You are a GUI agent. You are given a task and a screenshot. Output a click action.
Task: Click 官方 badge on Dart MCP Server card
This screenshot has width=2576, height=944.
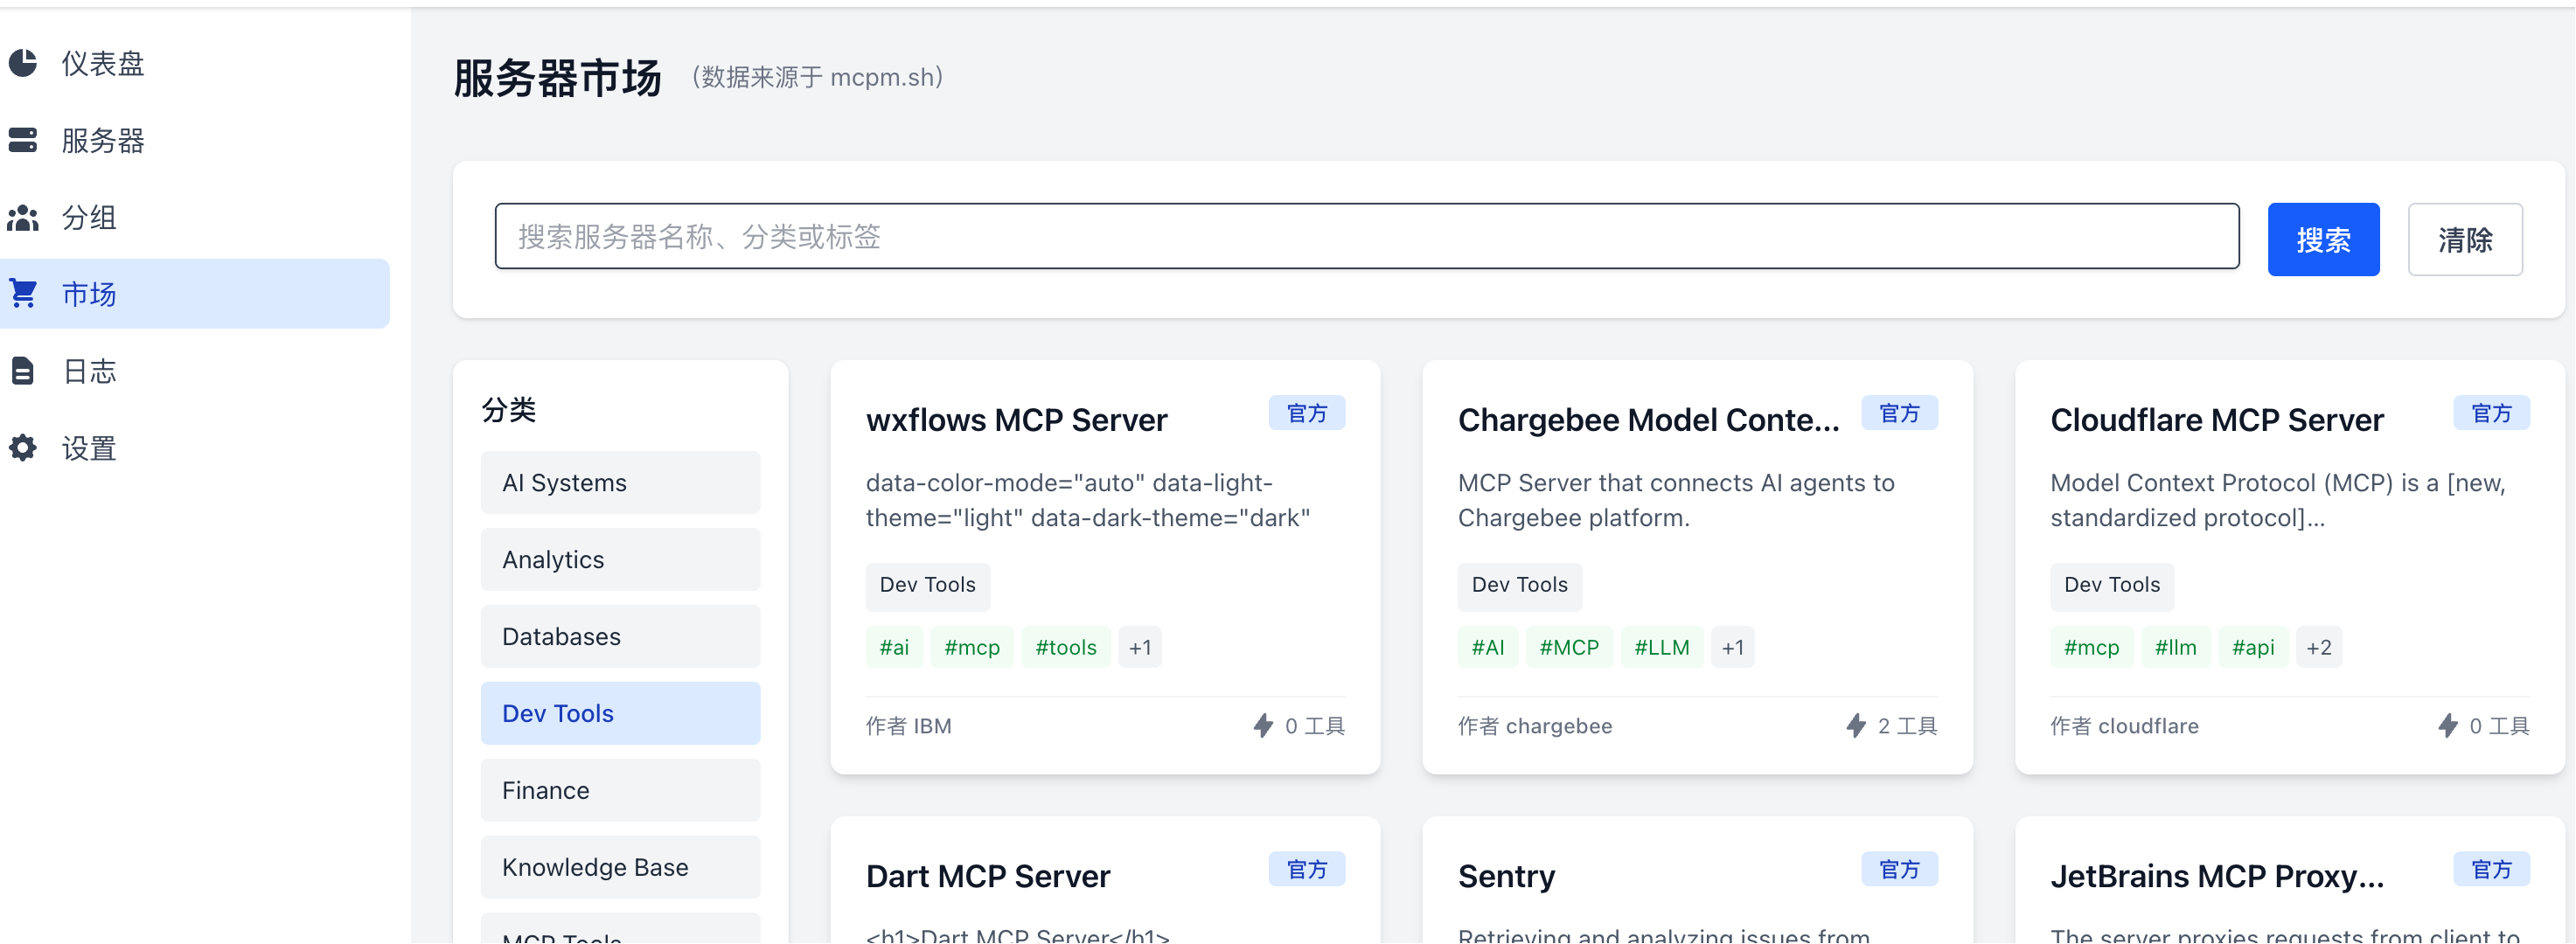pos(1307,869)
